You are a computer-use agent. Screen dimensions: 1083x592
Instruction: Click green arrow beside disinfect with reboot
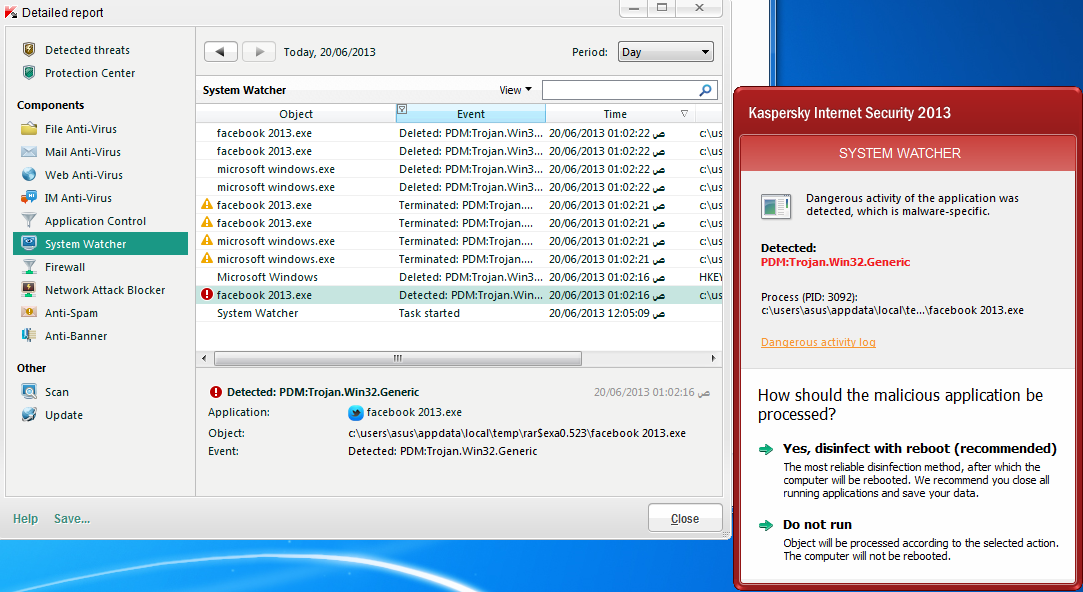pos(766,449)
